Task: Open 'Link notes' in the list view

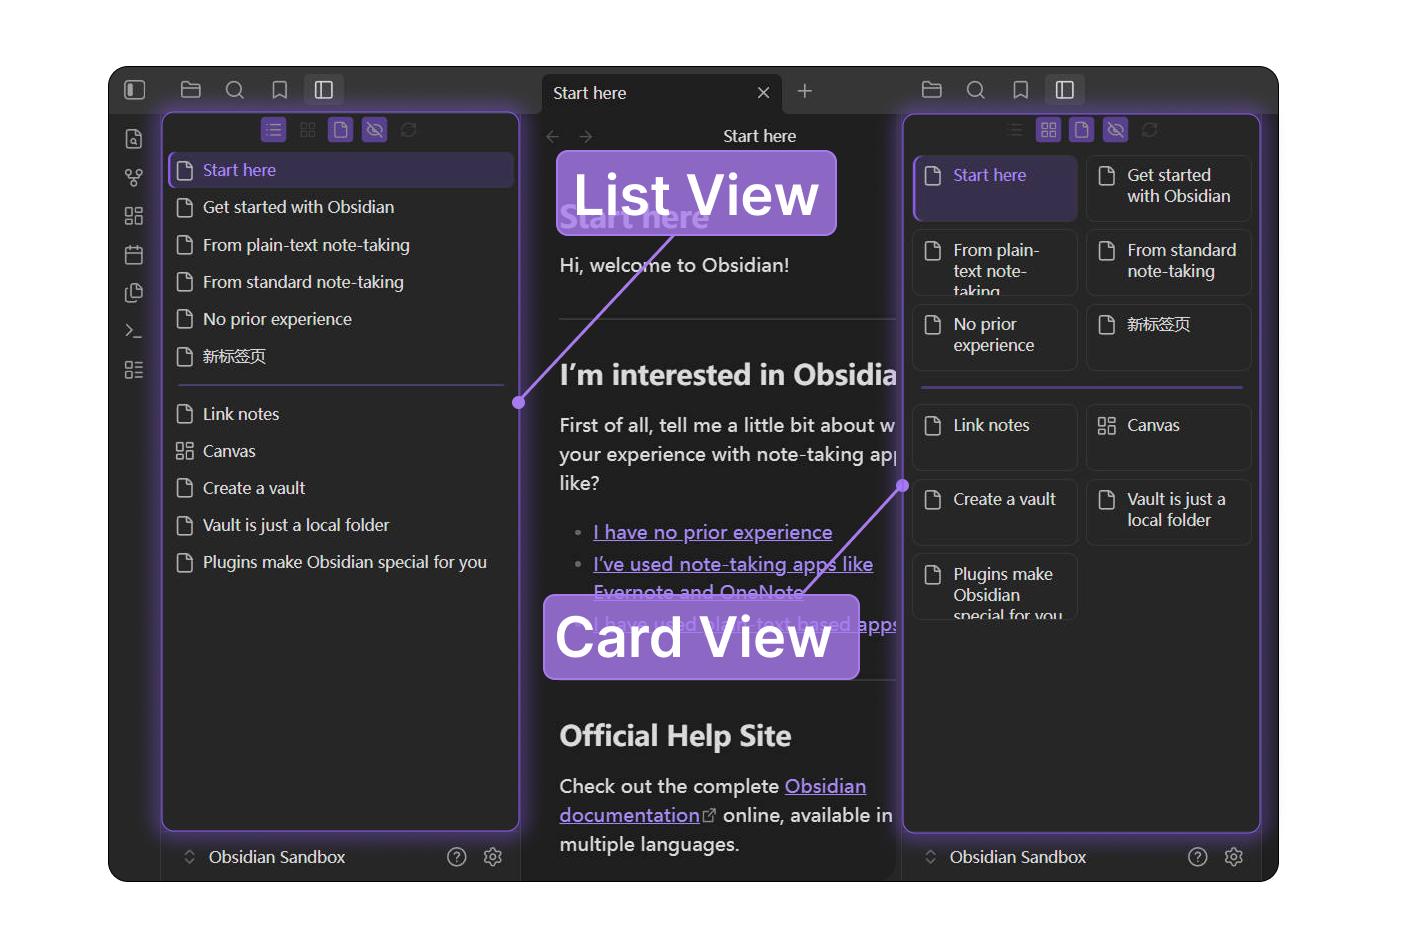Action: 341,414
